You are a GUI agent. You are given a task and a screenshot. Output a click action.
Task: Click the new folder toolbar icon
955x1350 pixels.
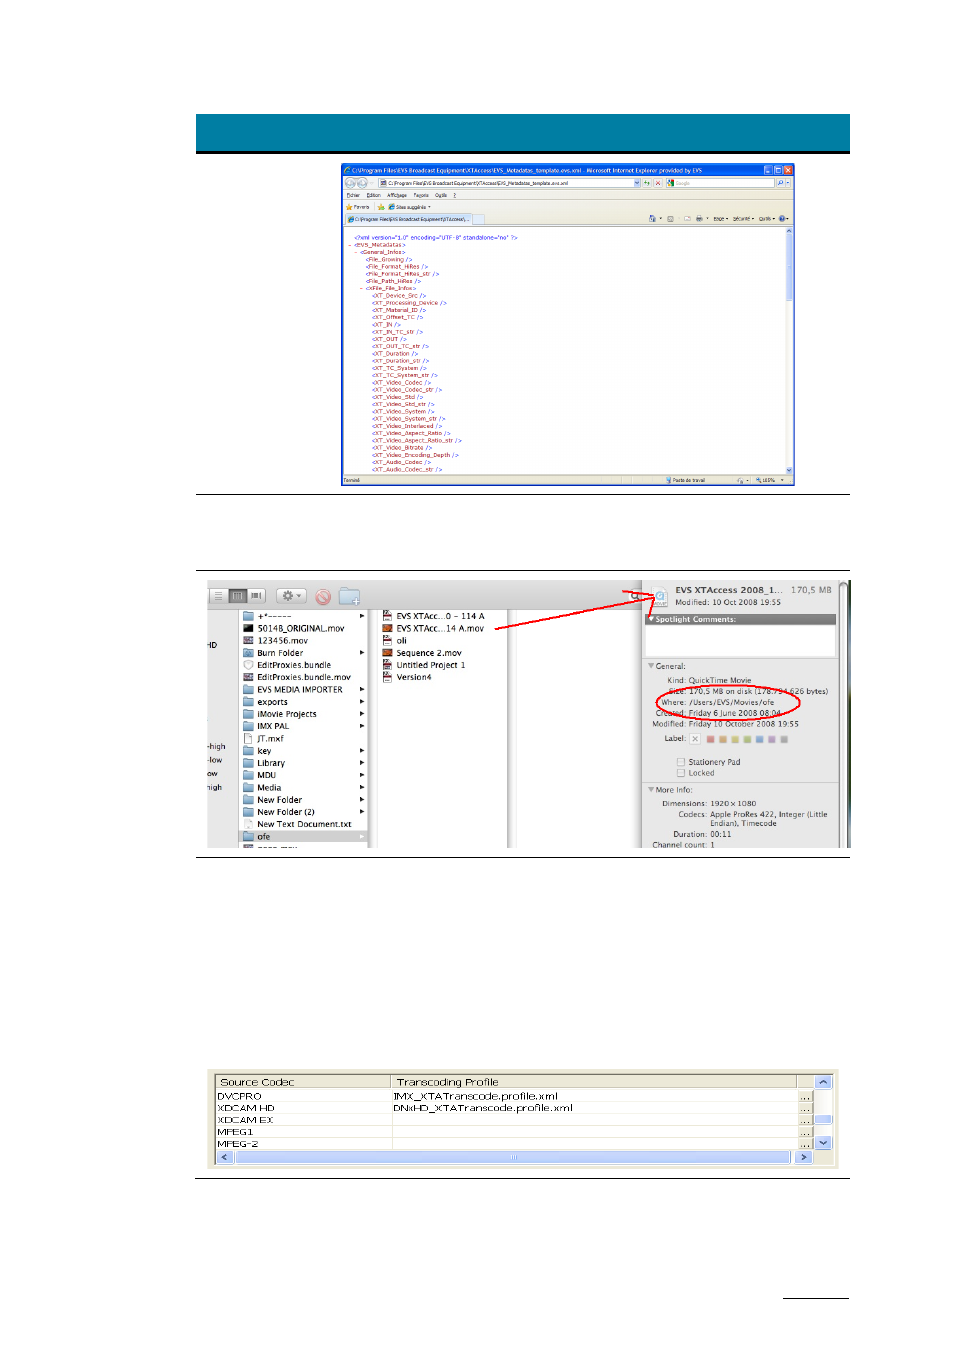click(349, 597)
